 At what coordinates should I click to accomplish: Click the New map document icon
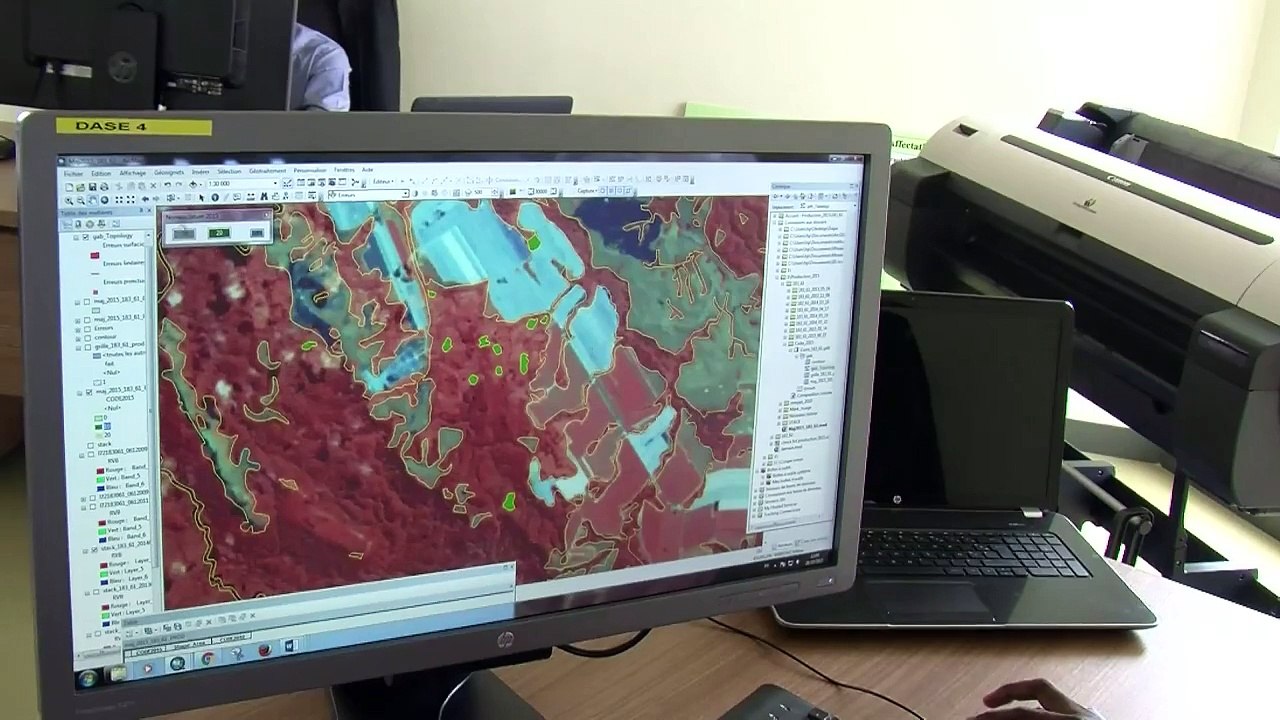[x=69, y=187]
